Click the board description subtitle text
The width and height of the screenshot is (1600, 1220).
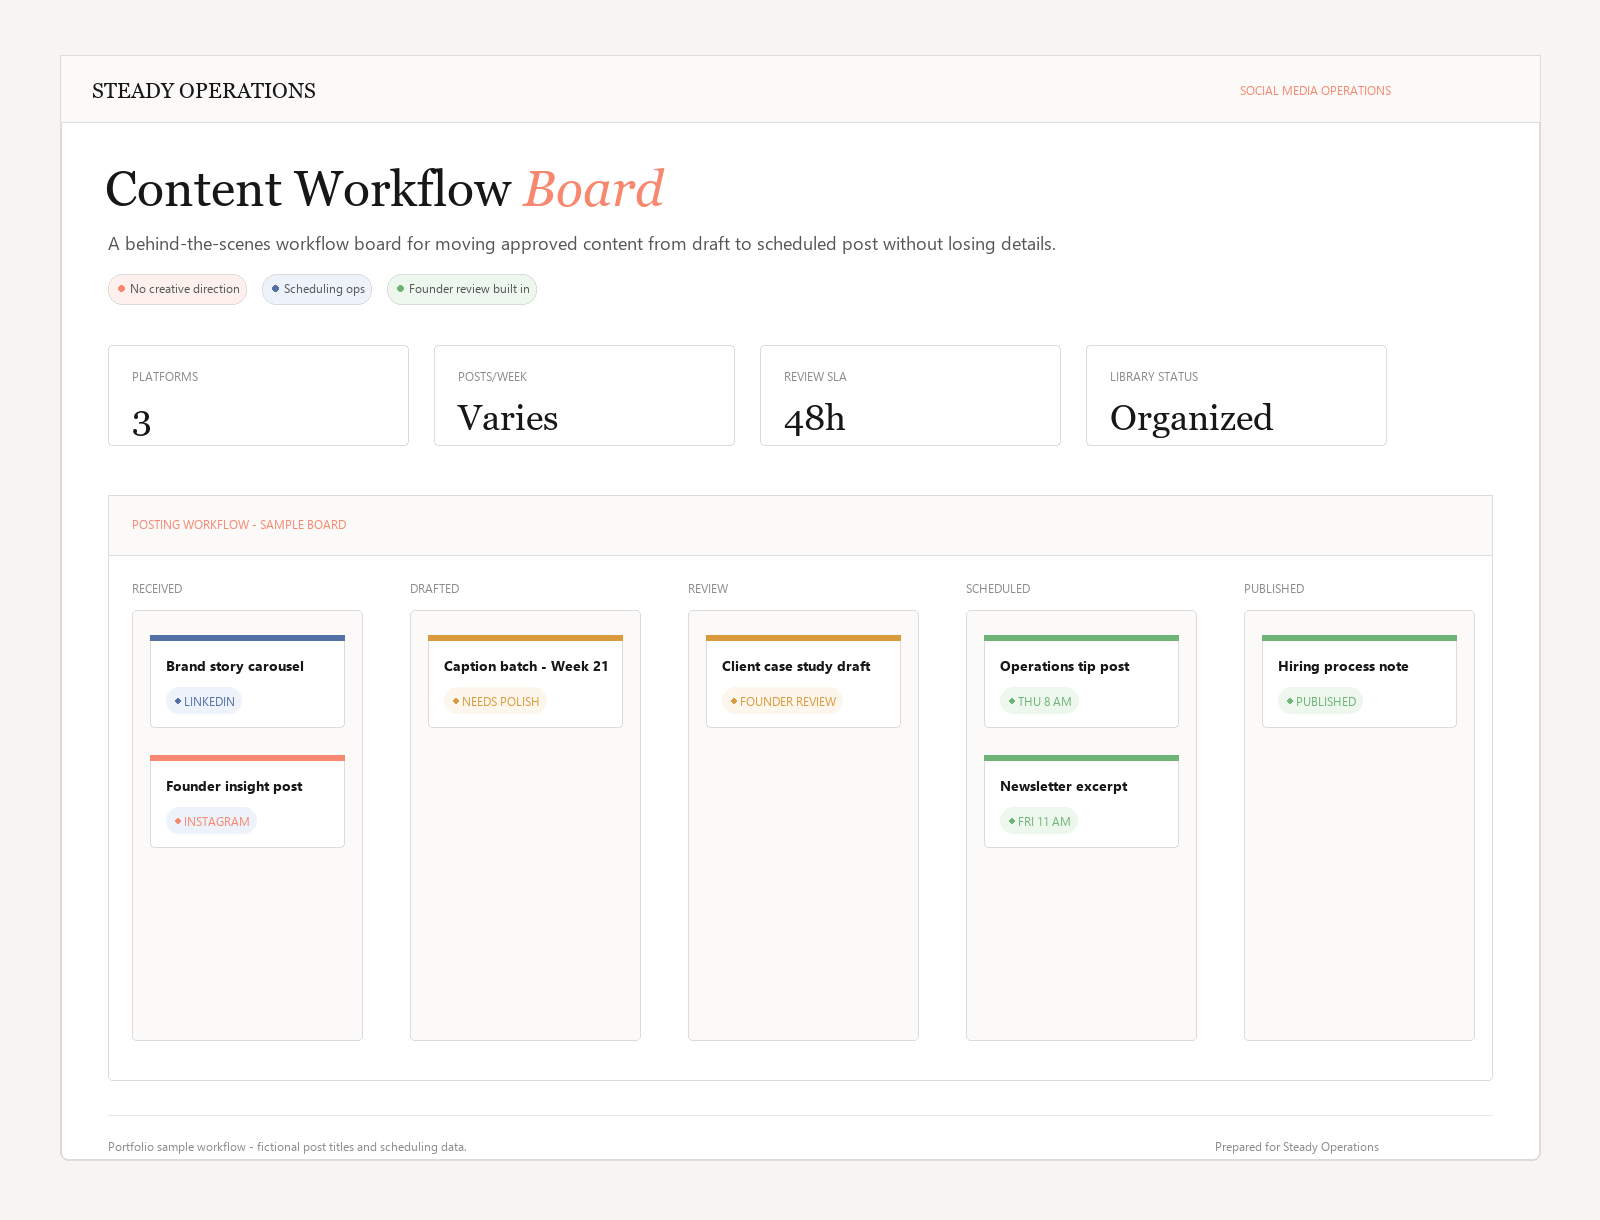click(x=582, y=244)
